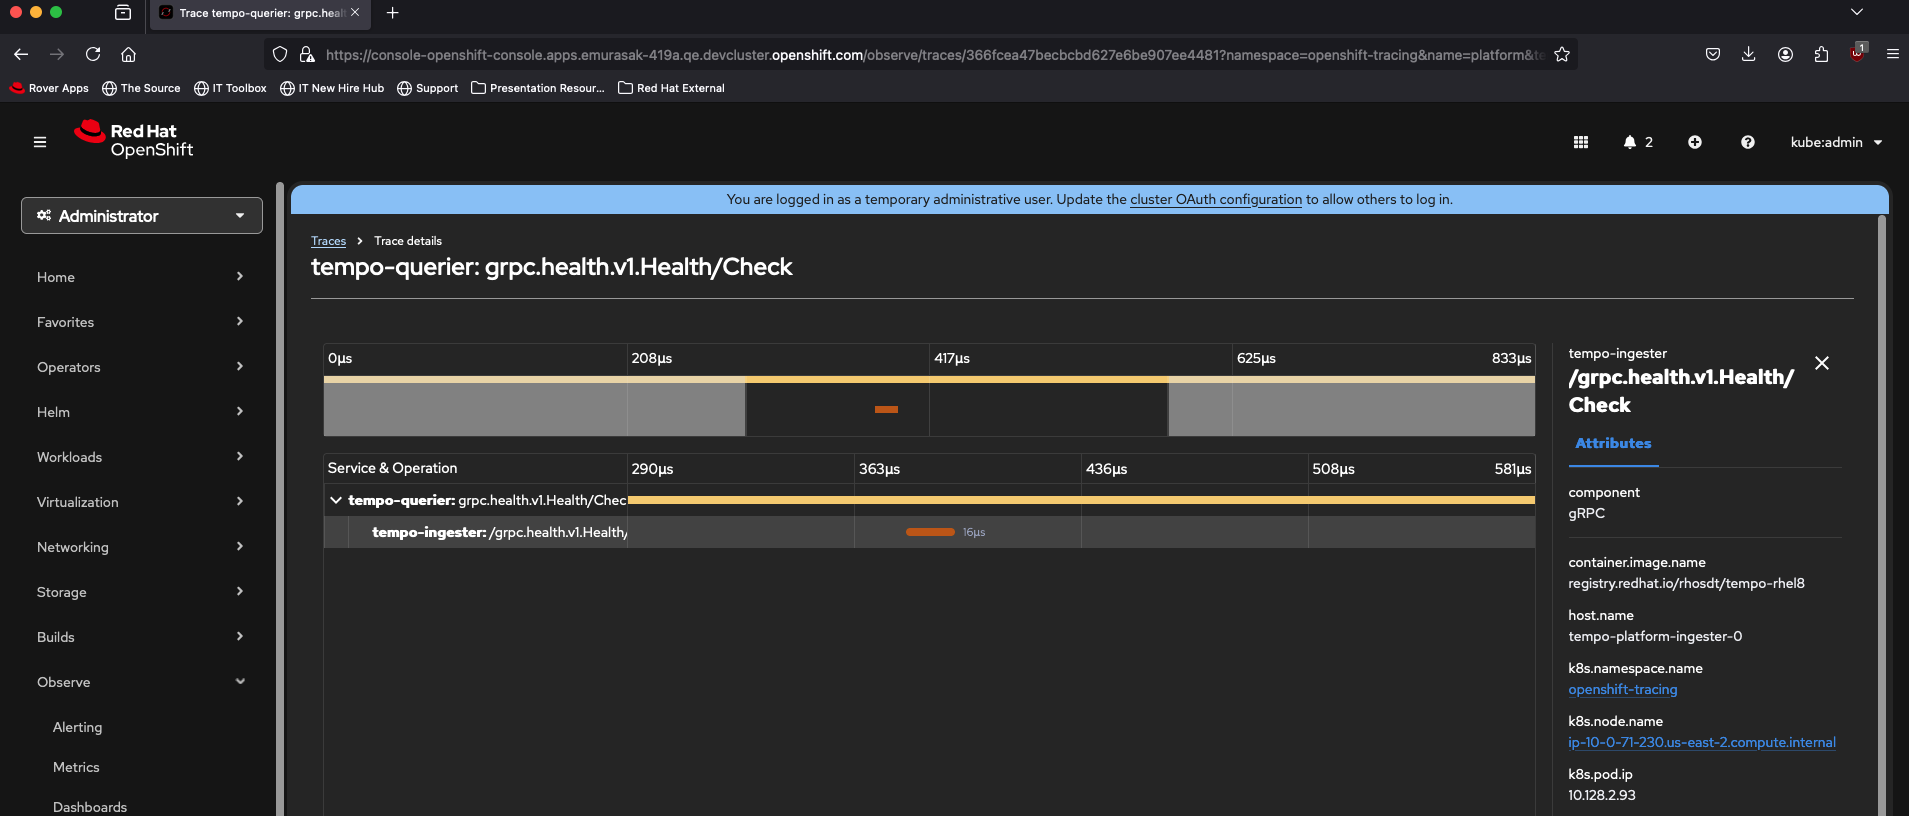List all open tabs with the chevron
The width and height of the screenshot is (1909, 816).
[1857, 13]
